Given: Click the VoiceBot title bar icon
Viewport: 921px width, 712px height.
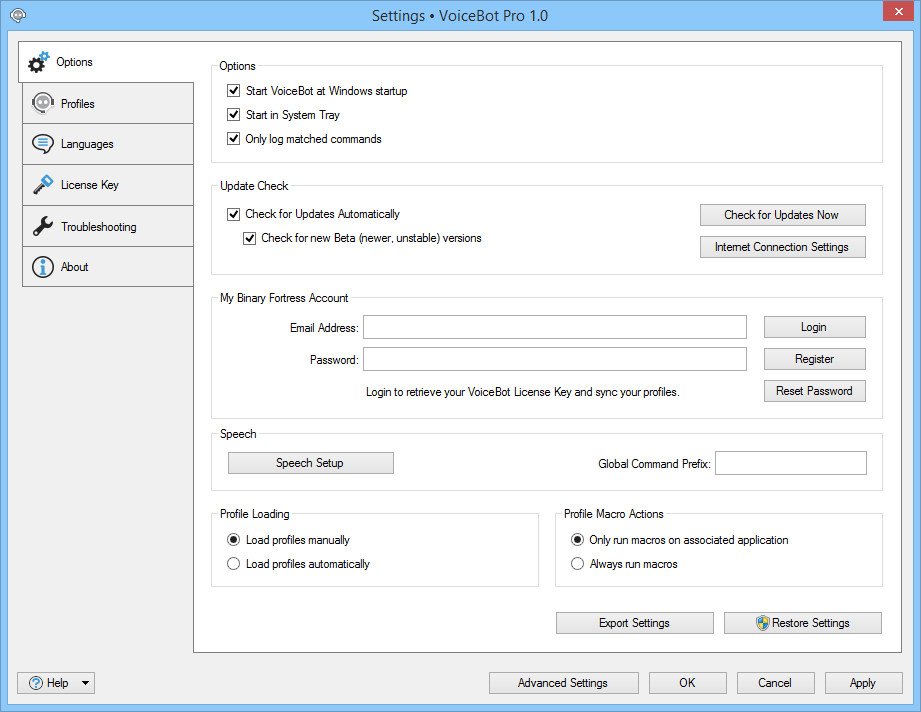Looking at the screenshot, I should (x=17, y=15).
